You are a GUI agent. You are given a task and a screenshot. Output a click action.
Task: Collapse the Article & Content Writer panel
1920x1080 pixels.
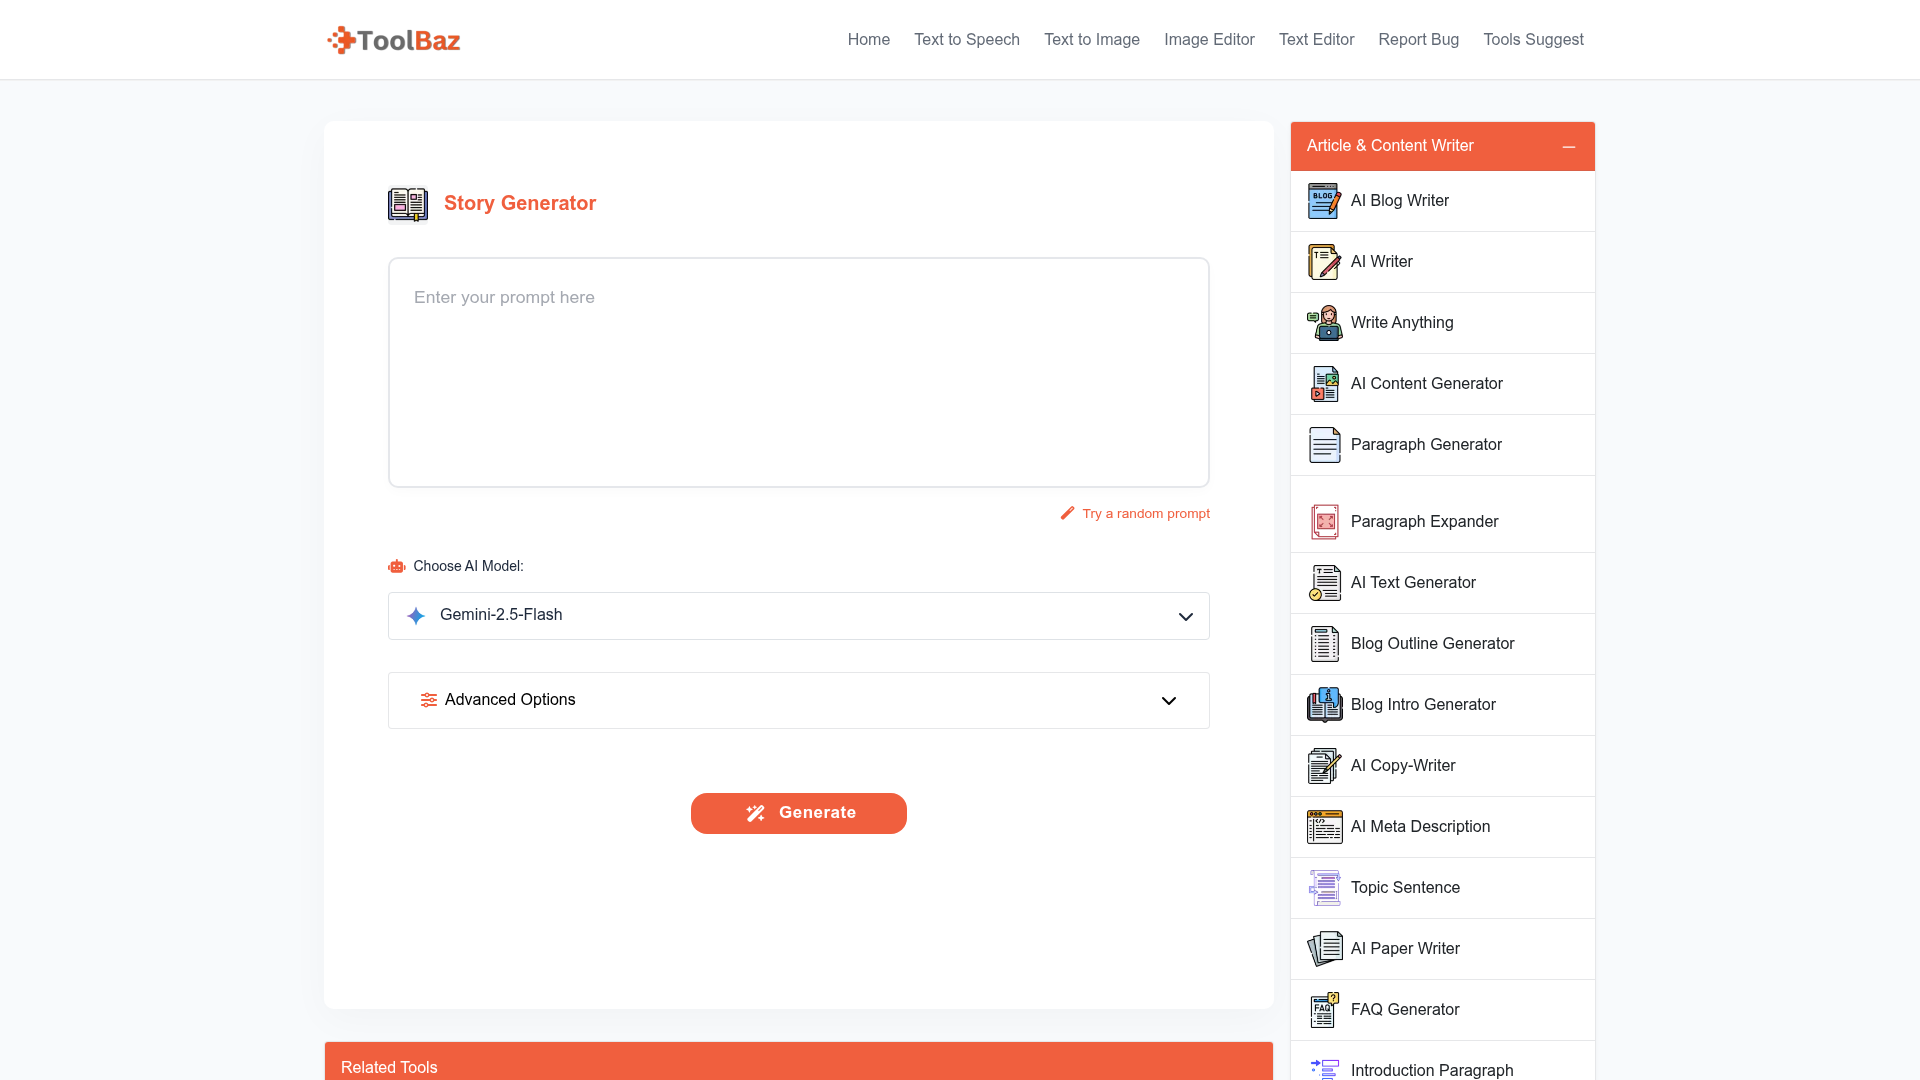click(x=1568, y=147)
